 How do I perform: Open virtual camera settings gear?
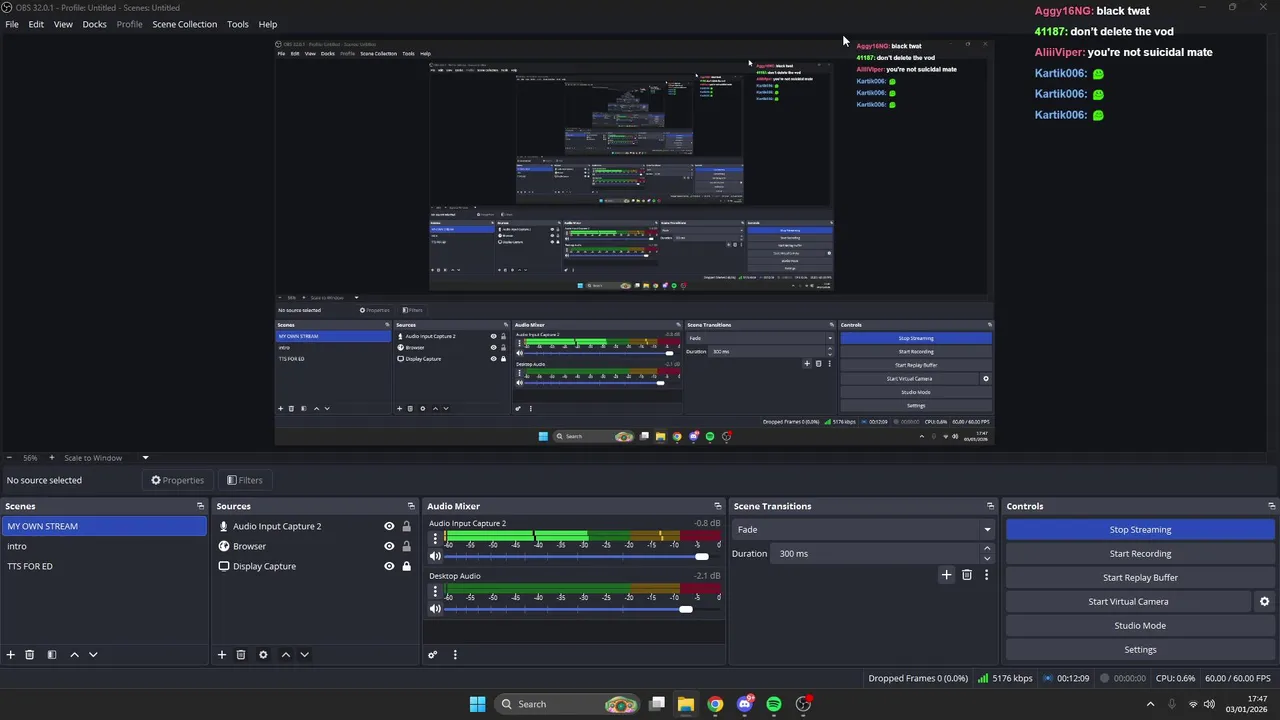click(x=1264, y=602)
